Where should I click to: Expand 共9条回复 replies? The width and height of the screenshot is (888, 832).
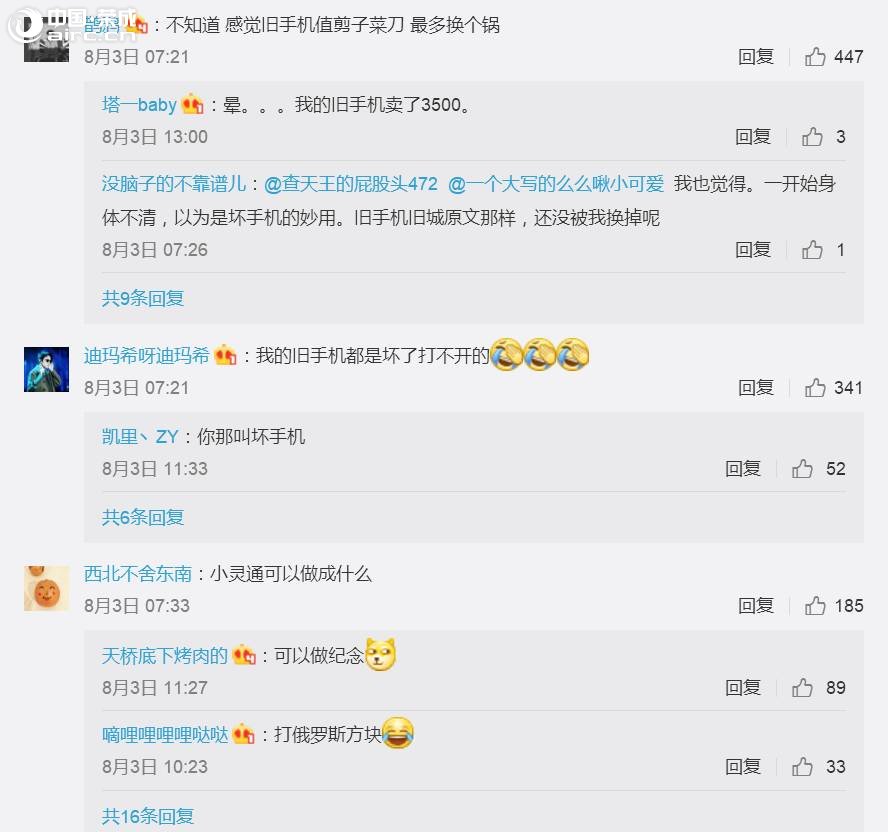(143, 298)
